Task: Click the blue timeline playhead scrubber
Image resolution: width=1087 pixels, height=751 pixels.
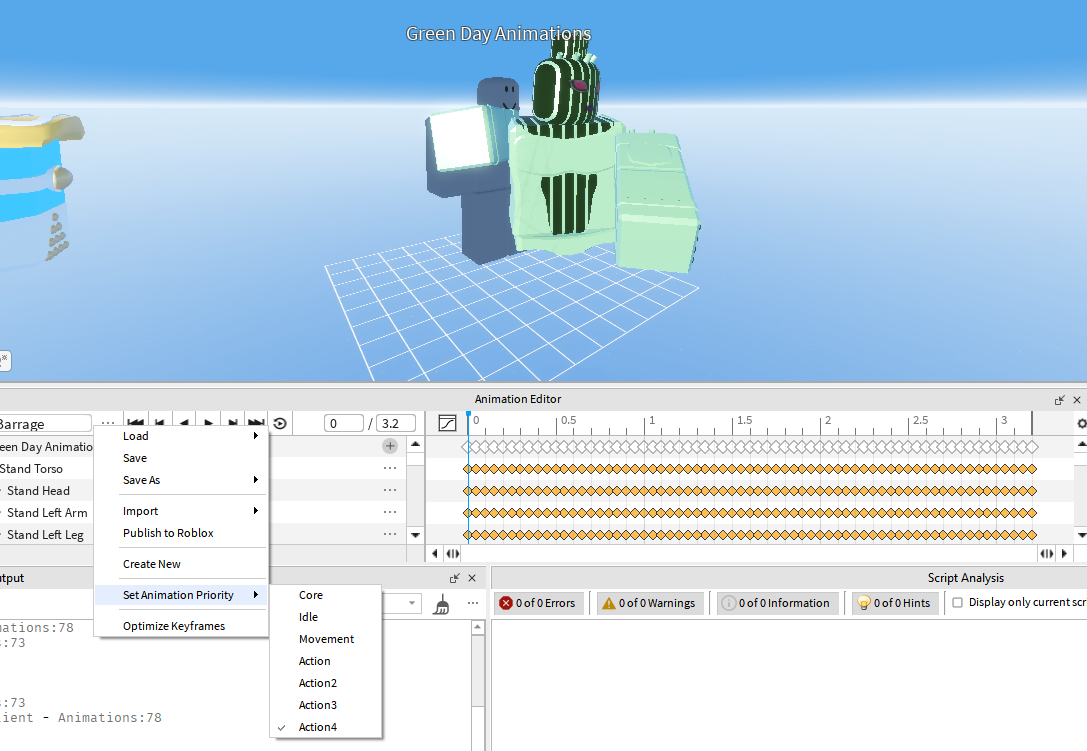Action: tap(466, 415)
